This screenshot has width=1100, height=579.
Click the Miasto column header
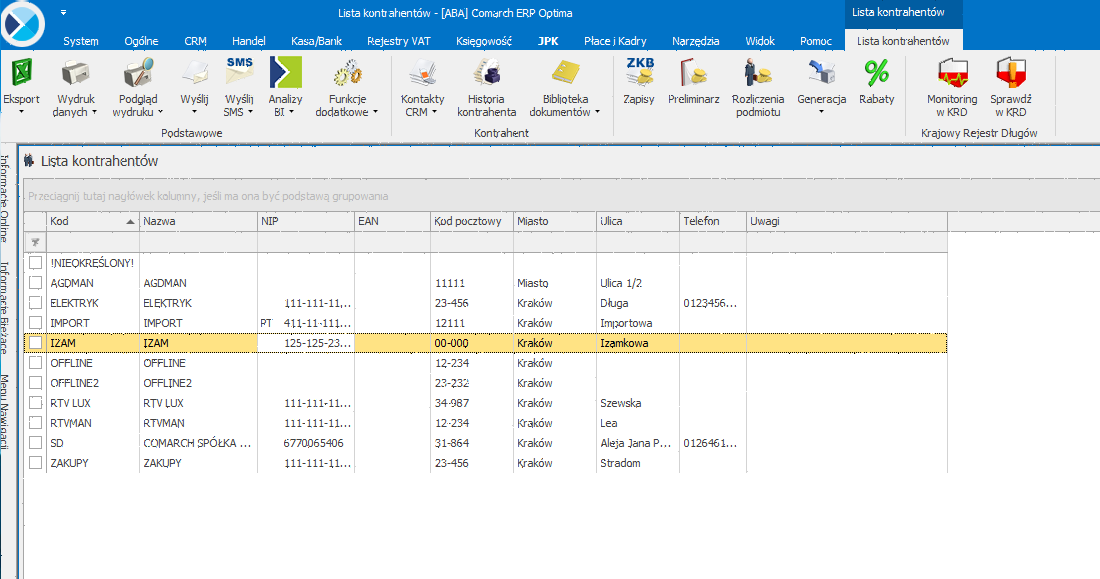[552, 221]
